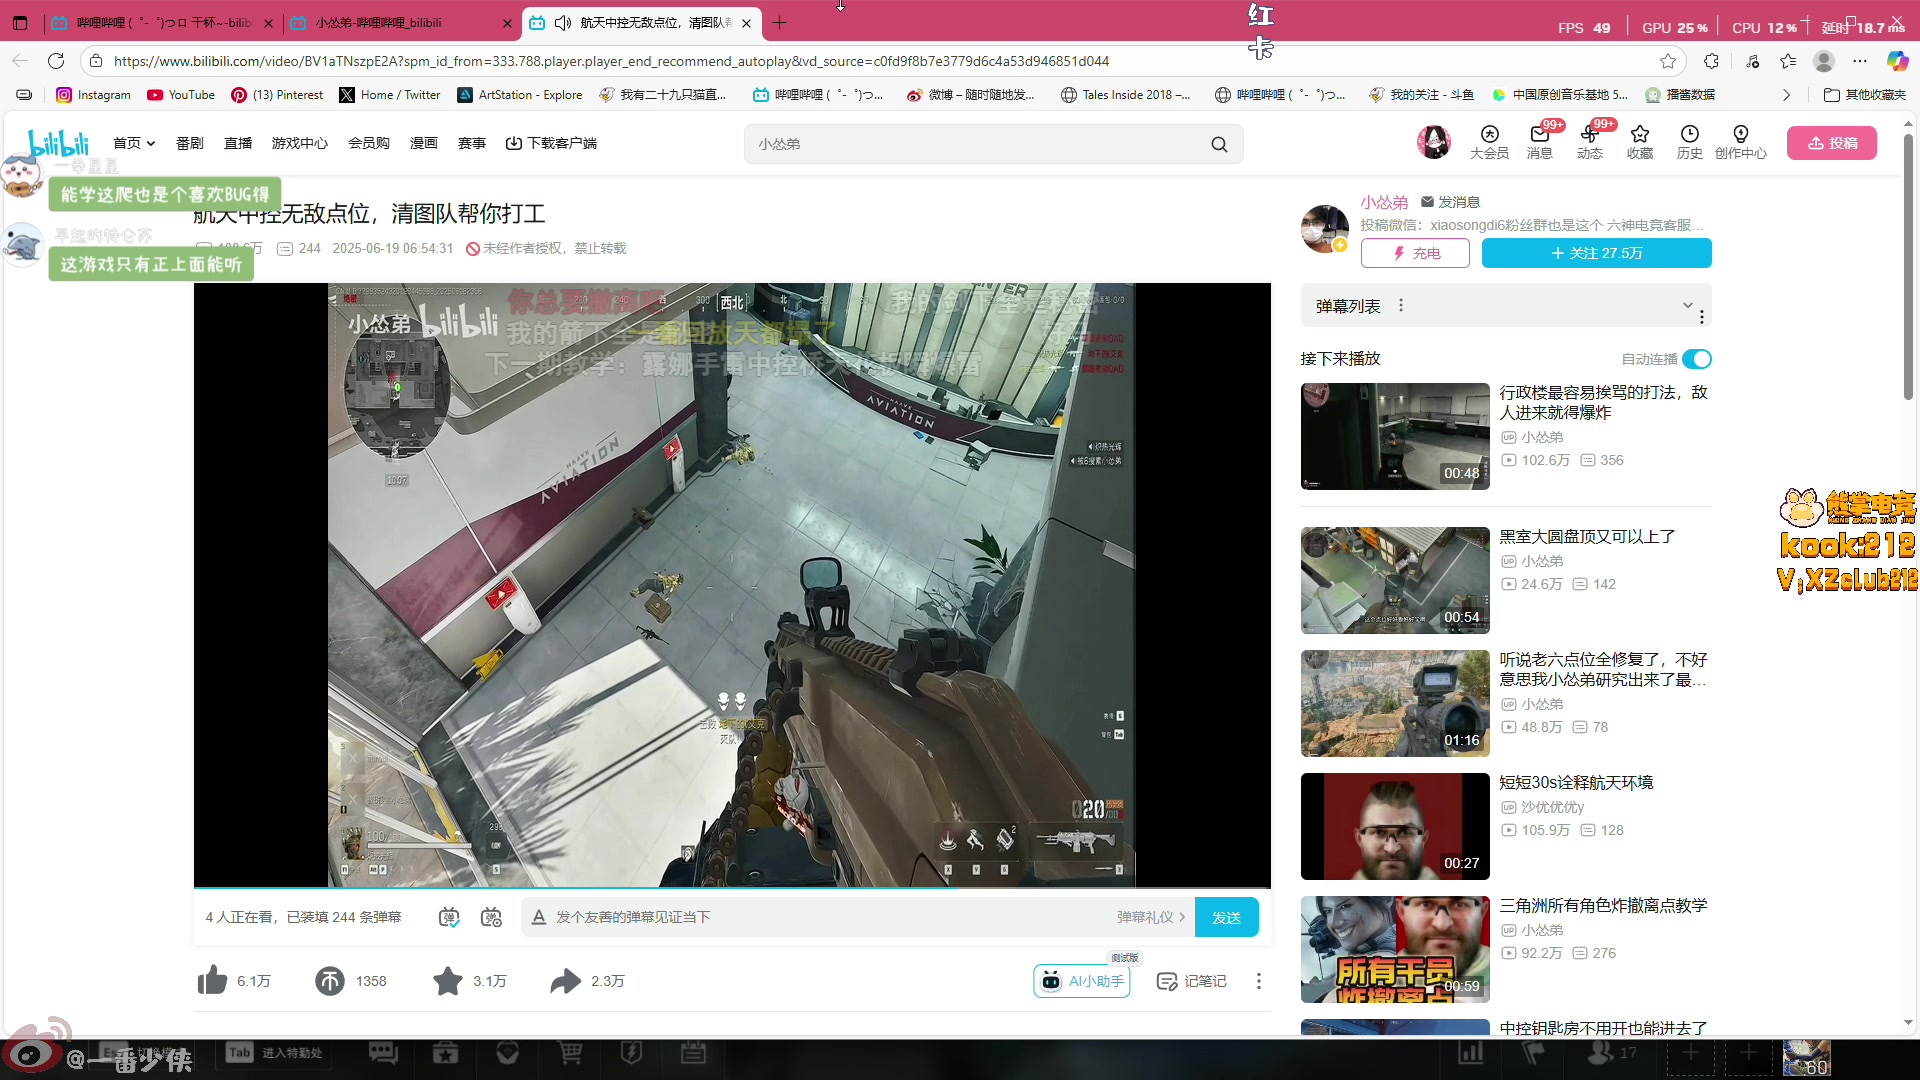Open the 历史 history icon
Screen dimensions: 1920x1080
(1690, 142)
